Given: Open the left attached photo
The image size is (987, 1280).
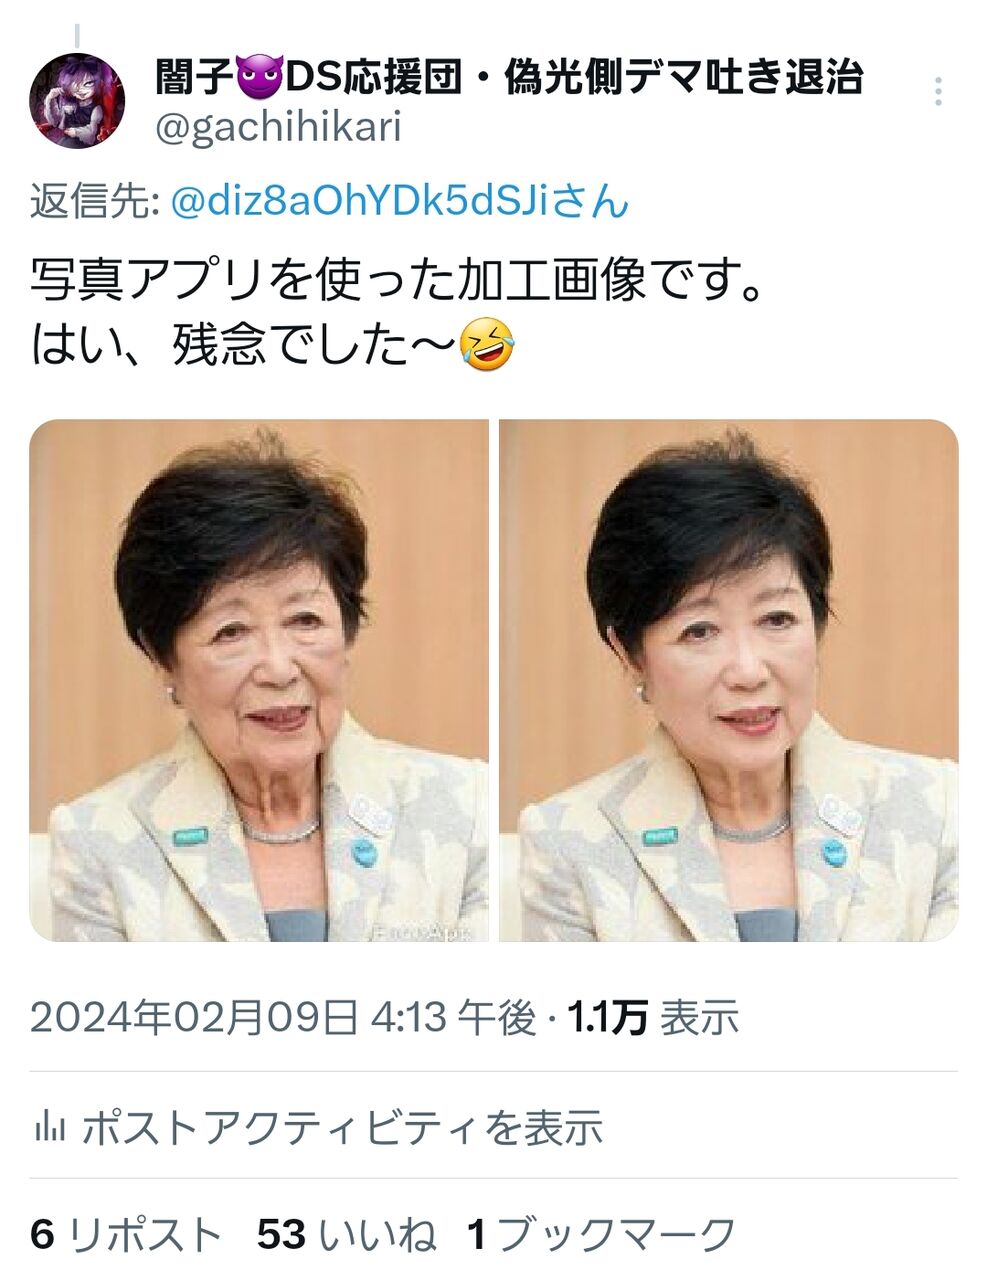Looking at the screenshot, I should pyautogui.click(x=259, y=680).
